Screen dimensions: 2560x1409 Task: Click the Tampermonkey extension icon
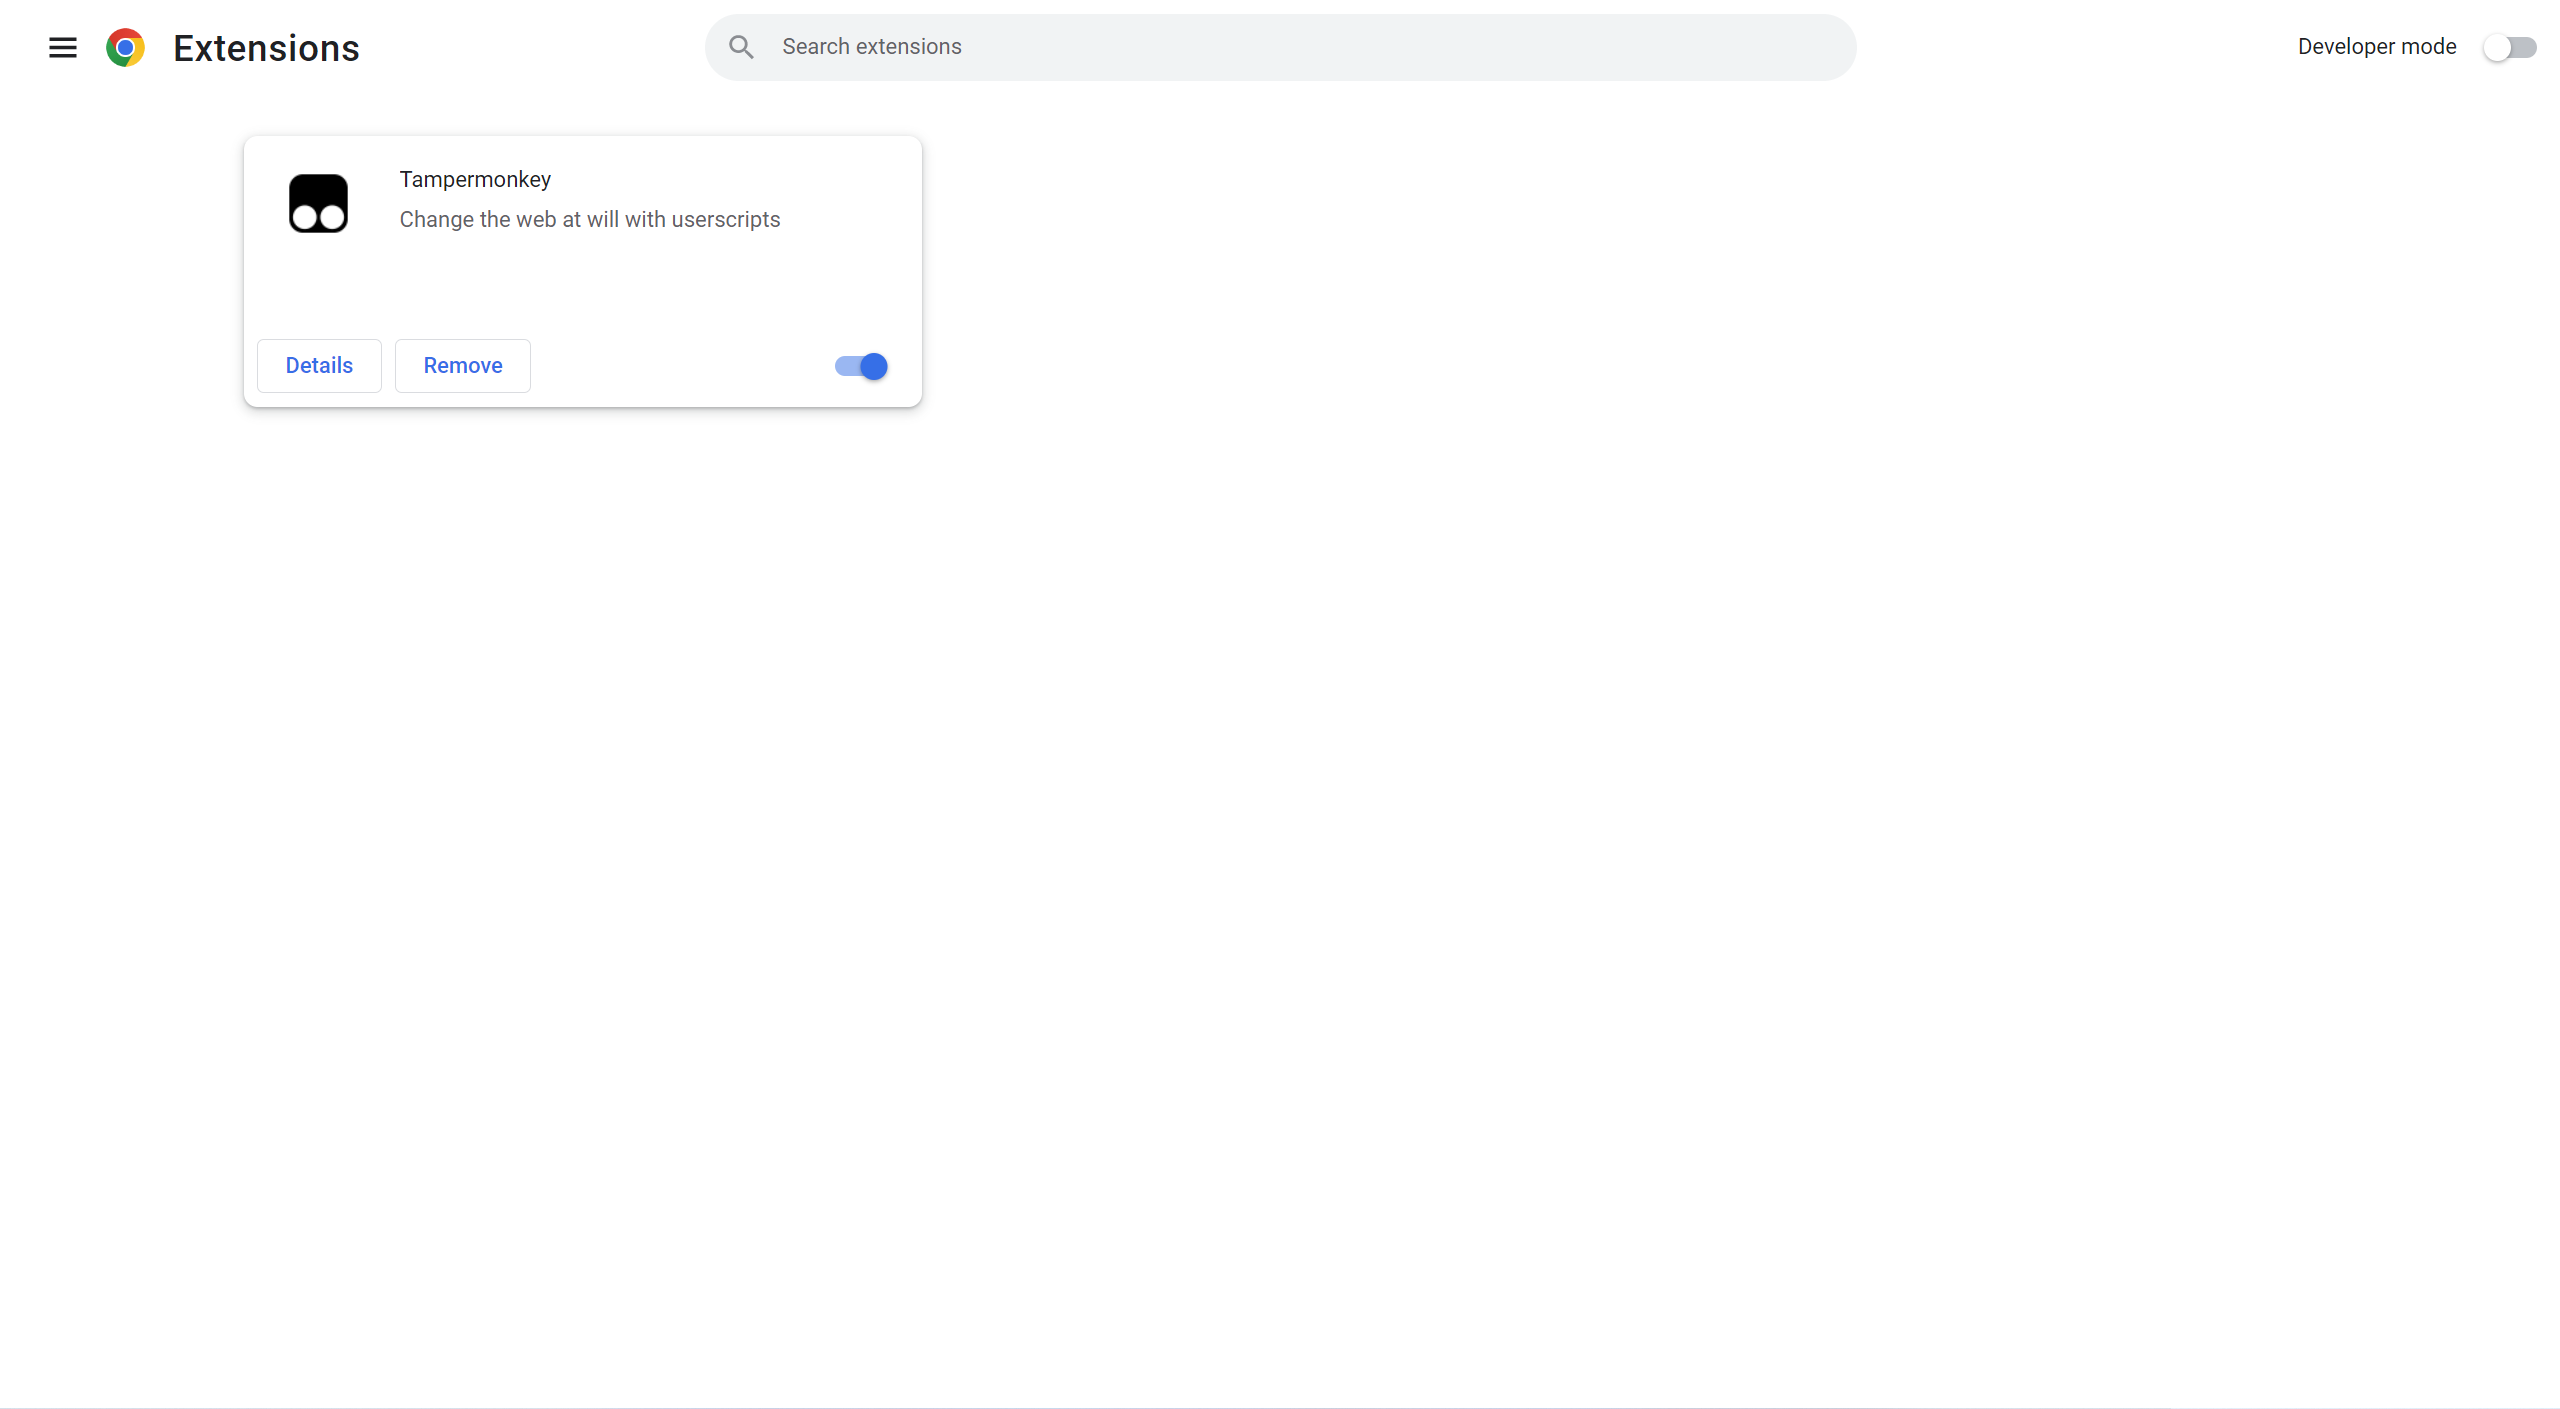(x=318, y=203)
